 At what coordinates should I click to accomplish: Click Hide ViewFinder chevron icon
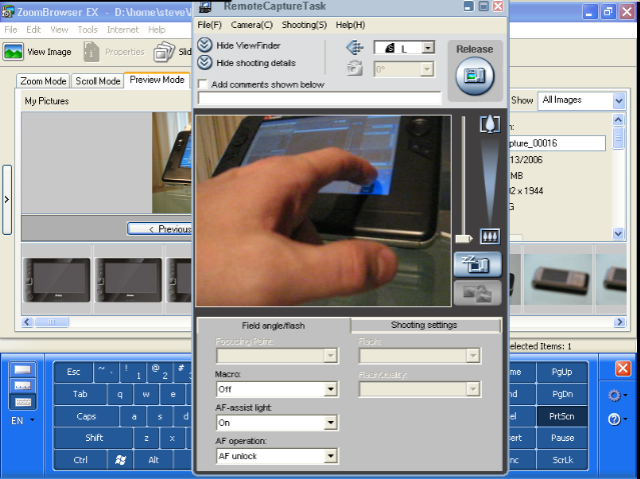(204, 45)
